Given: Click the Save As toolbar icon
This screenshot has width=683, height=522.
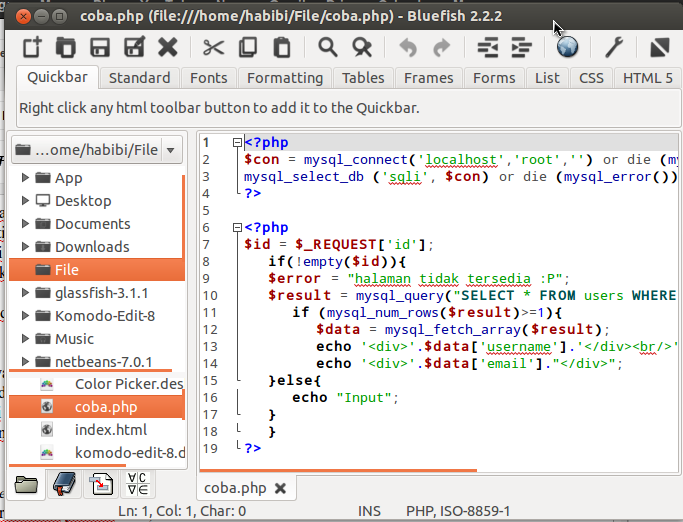Looking at the screenshot, I should (x=134, y=47).
